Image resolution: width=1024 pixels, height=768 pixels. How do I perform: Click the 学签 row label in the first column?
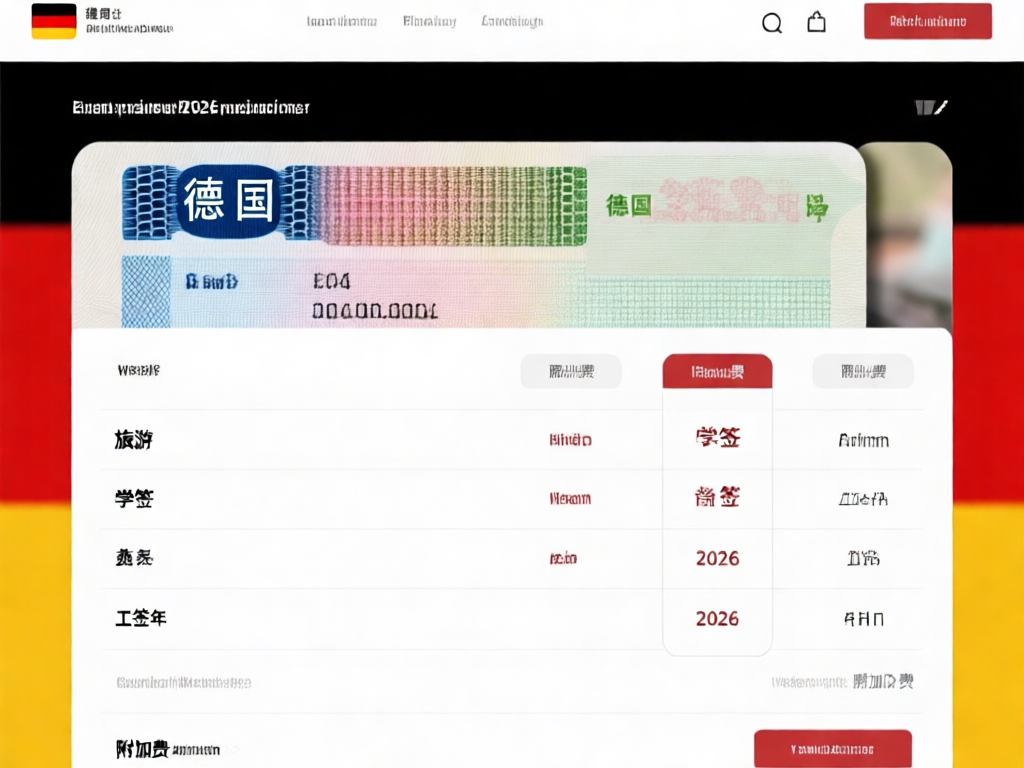point(134,499)
